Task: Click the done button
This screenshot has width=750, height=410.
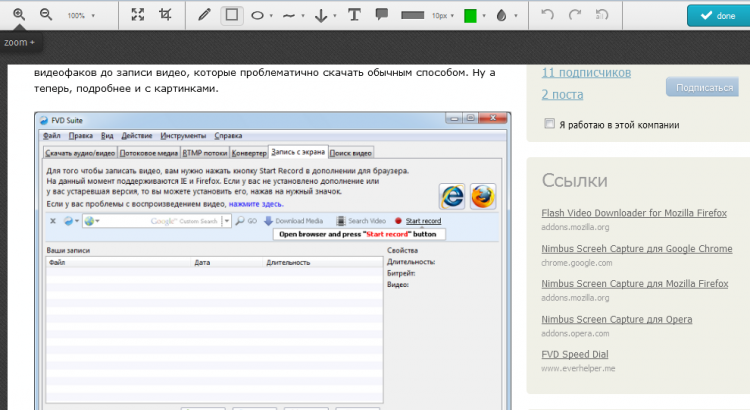Action: [x=718, y=16]
